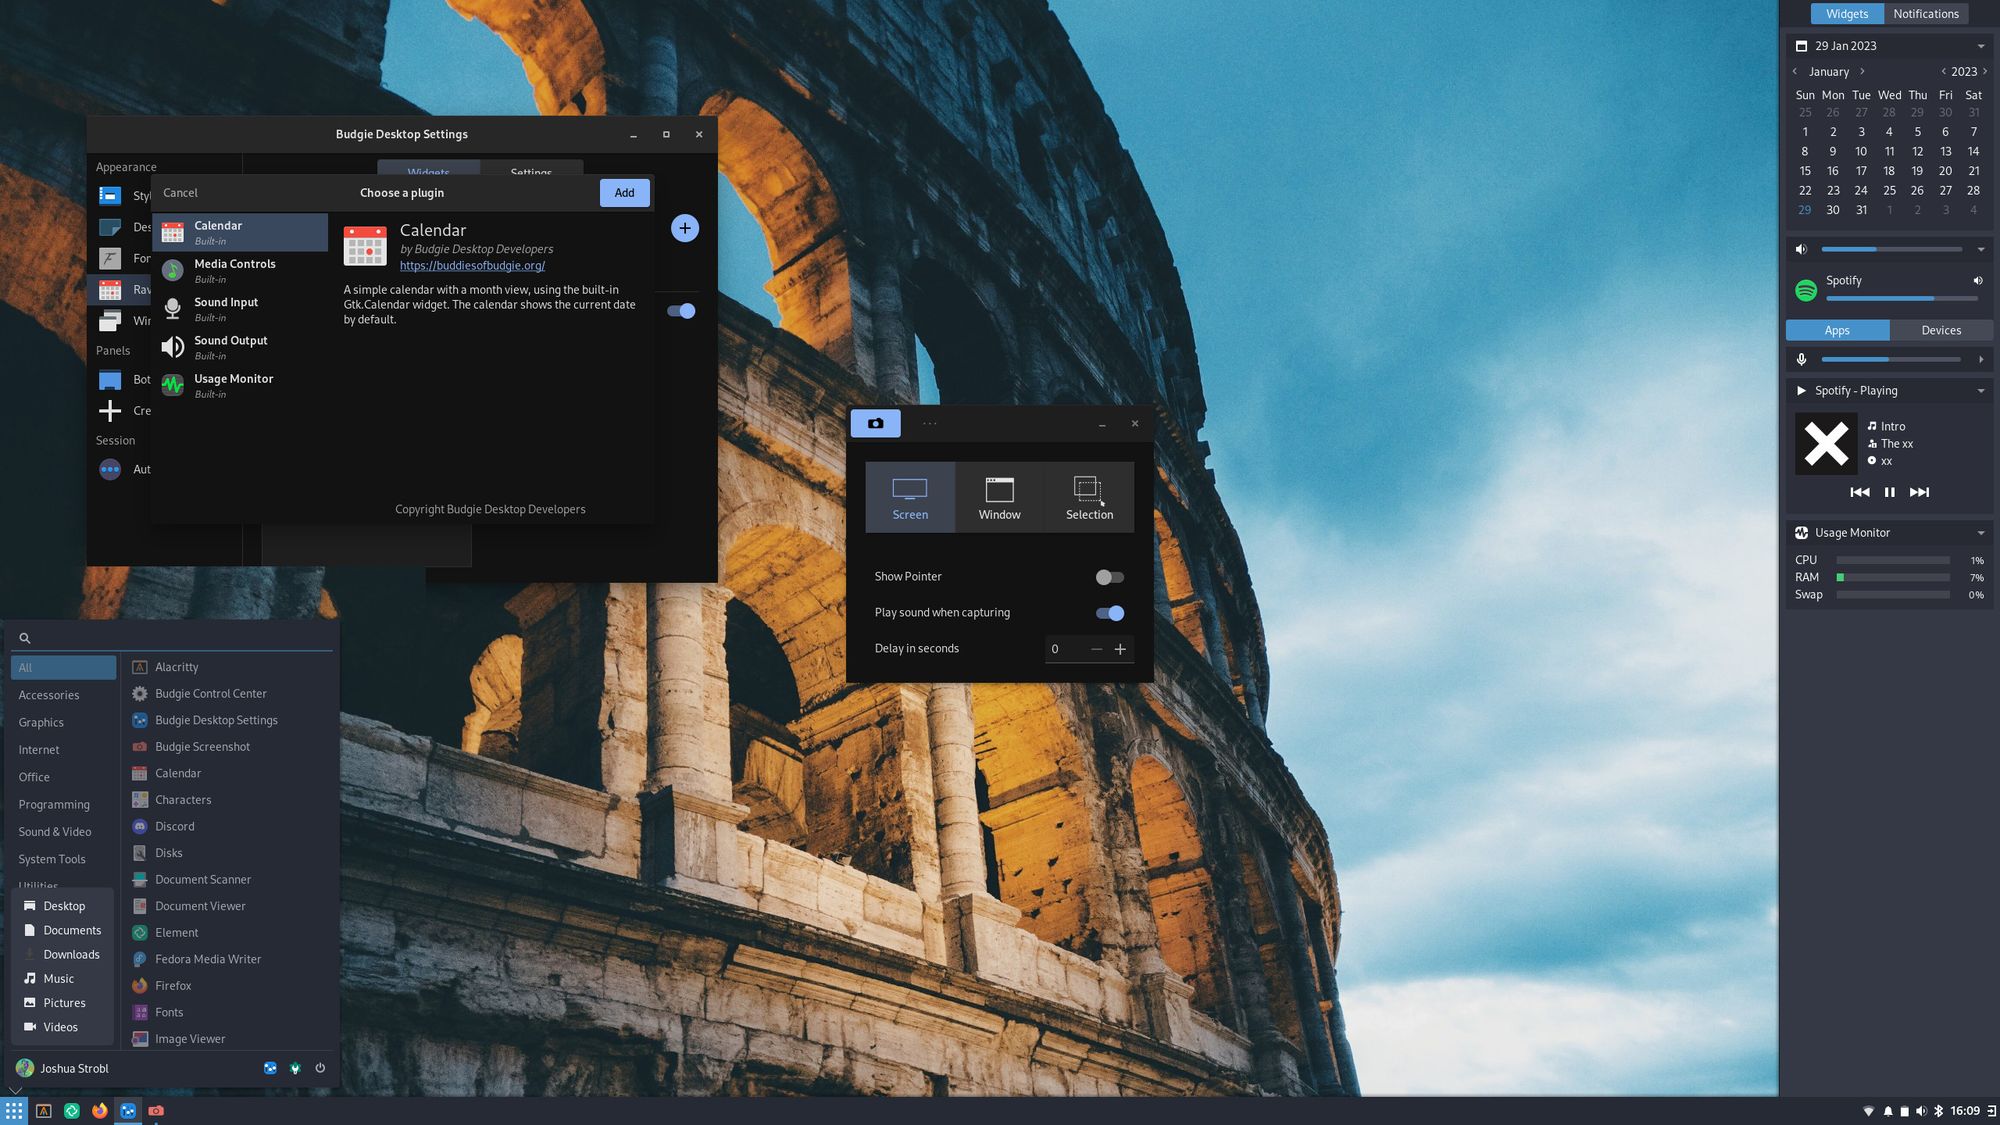Select the Window capture mode
The width and height of the screenshot is (2000, 1125).
click(999, 496)
